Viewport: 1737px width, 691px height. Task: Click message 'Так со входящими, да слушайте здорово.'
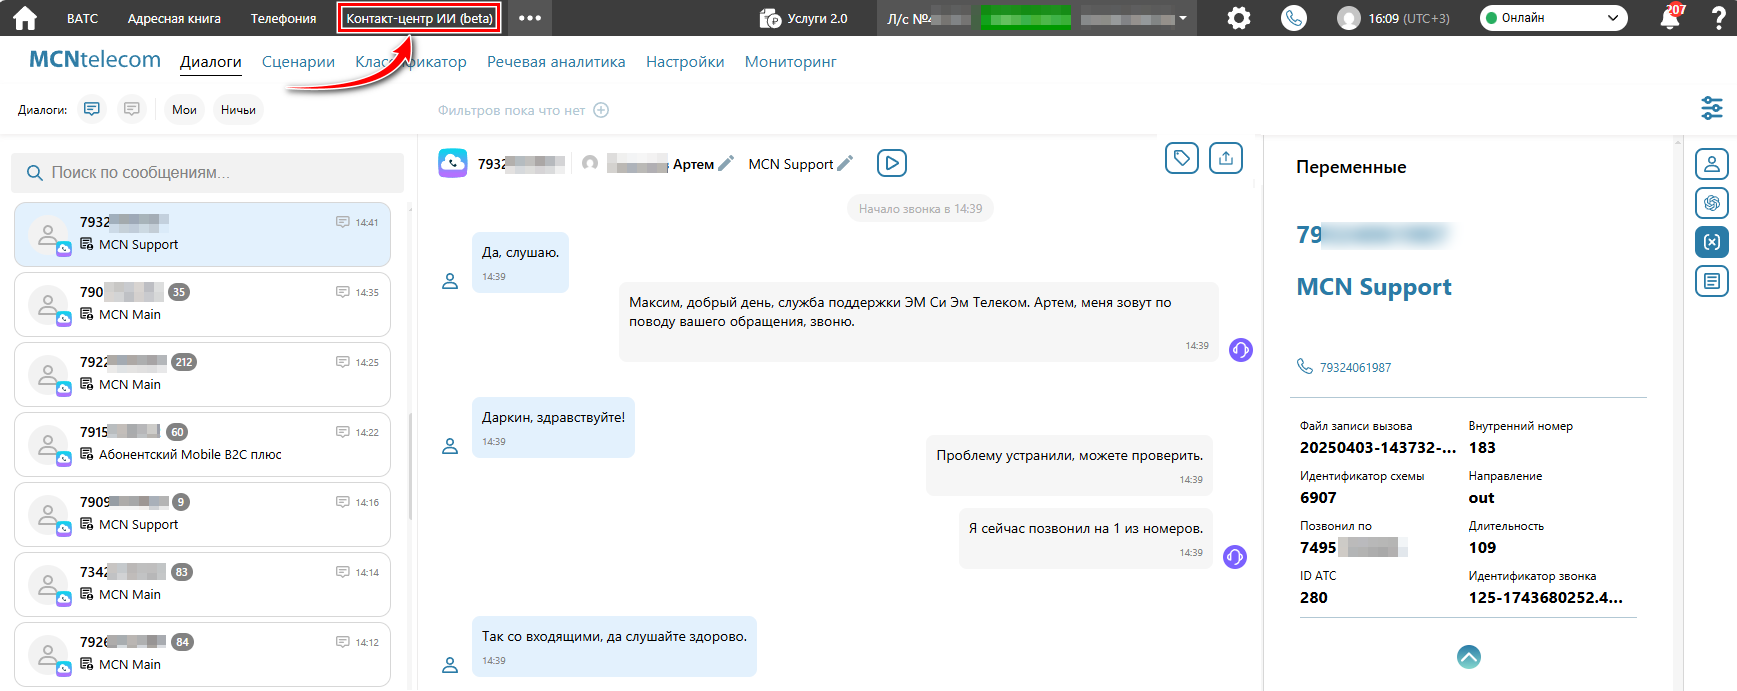[614, 647]
